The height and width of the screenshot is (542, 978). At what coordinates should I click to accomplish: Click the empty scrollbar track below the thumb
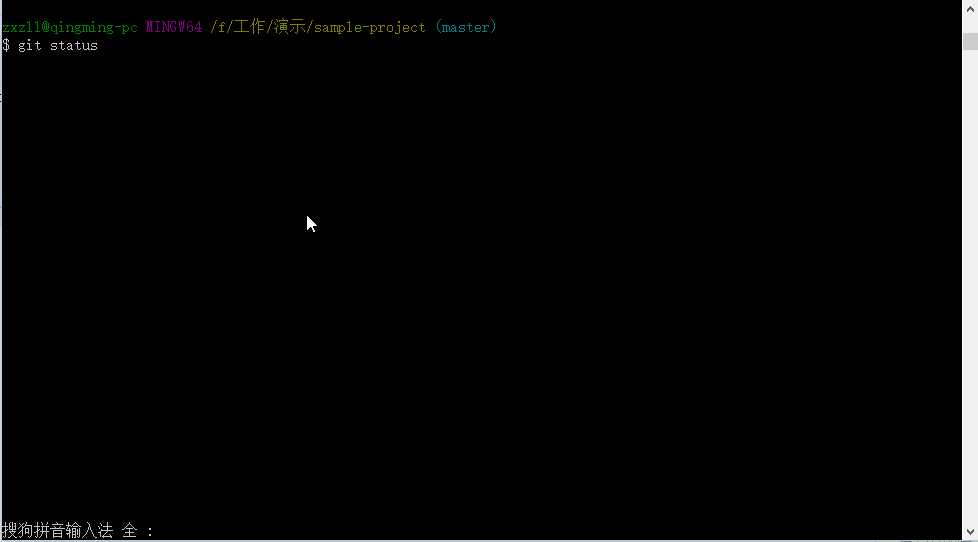pyautogui.click(x=970, y=287)
